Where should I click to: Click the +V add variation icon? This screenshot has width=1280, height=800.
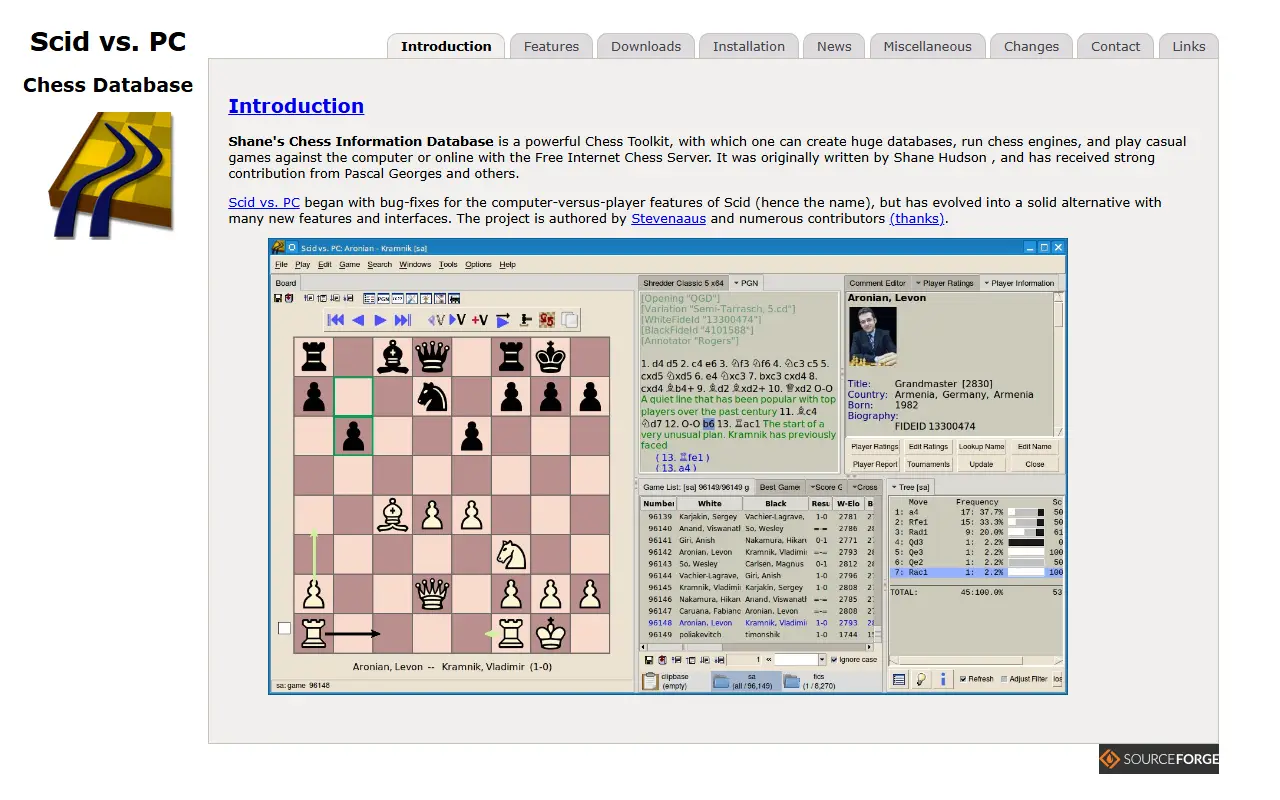click(480, 320)
